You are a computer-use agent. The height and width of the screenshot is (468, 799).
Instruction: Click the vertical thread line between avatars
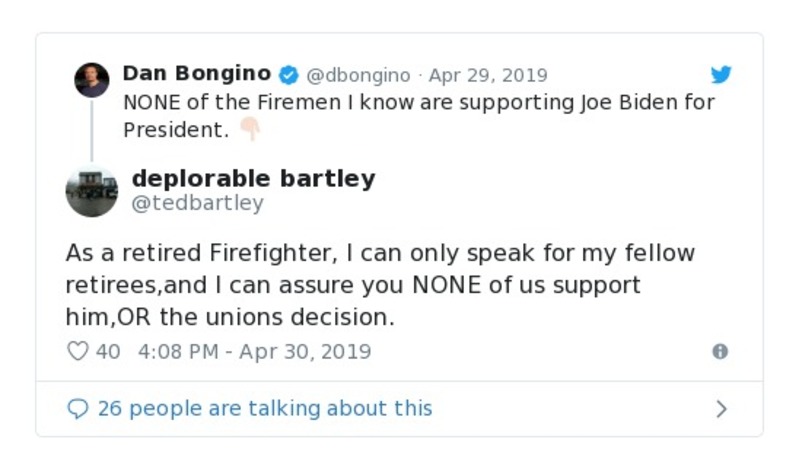click(92, 130)
